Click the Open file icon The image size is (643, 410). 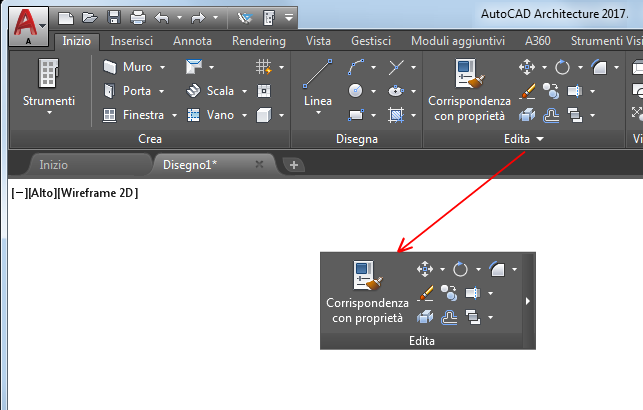(89, 18)
